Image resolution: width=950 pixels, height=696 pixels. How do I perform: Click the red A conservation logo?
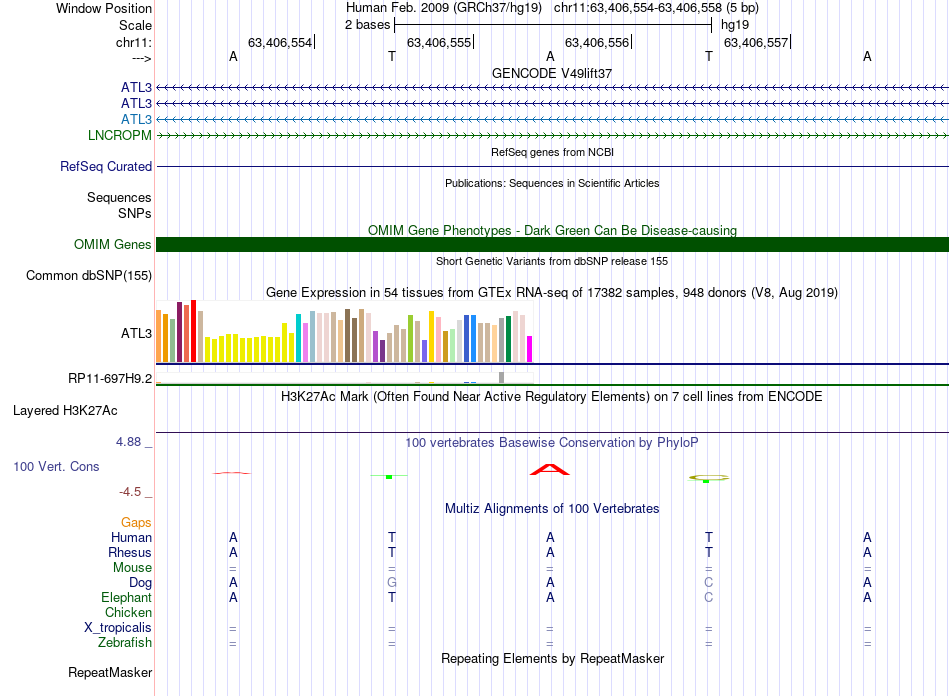point(550,469)
